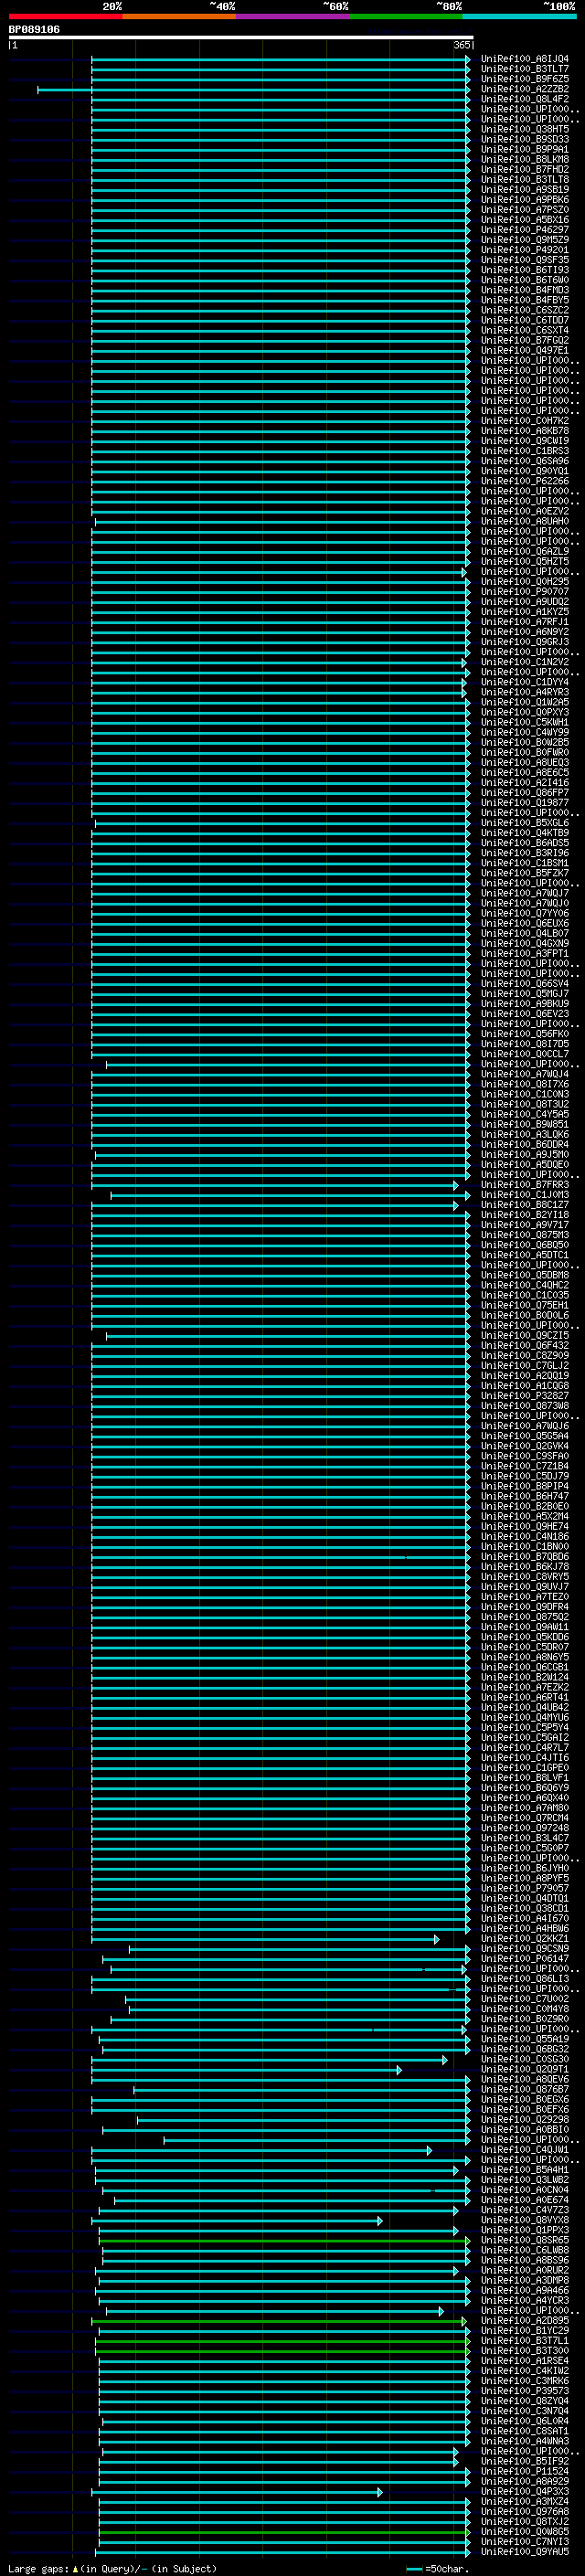Select hit label UniRef100_P06147
Screen dimensions: 585x2576
coord(525,1959)
